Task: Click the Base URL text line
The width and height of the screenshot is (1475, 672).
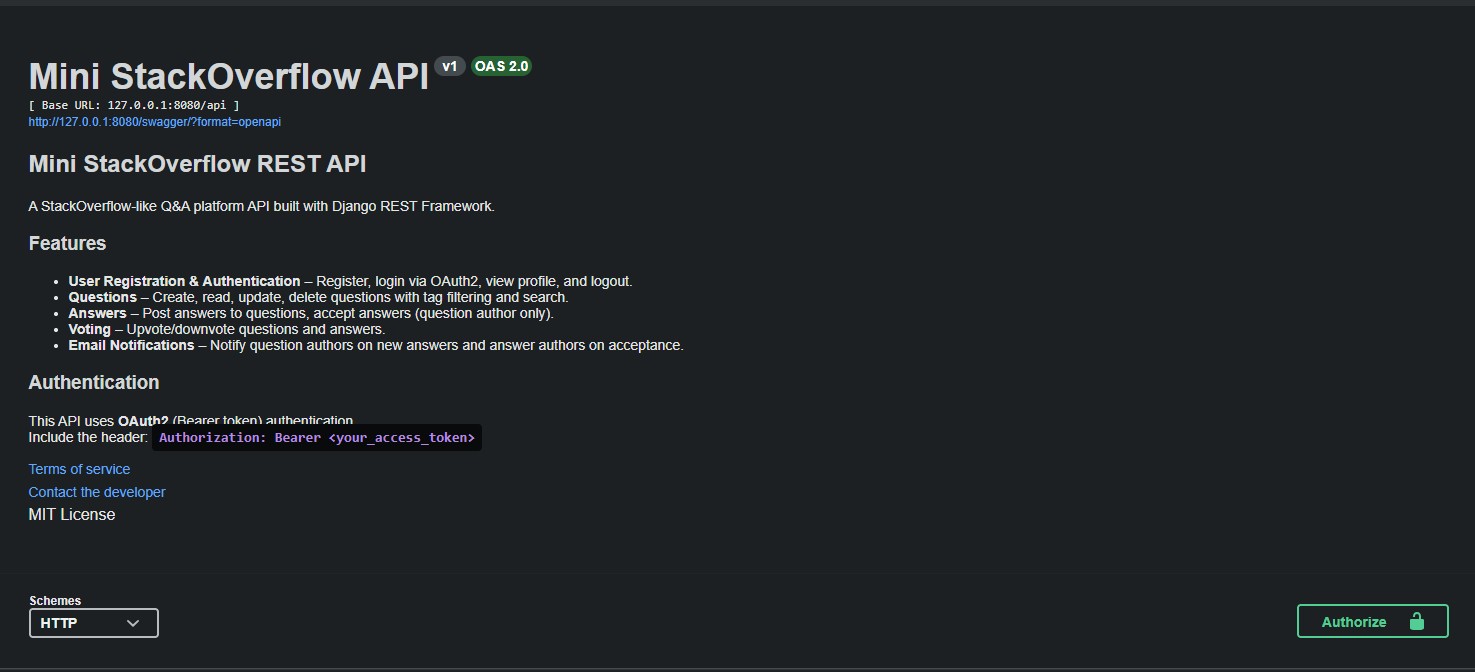Action: click(134, 105)
